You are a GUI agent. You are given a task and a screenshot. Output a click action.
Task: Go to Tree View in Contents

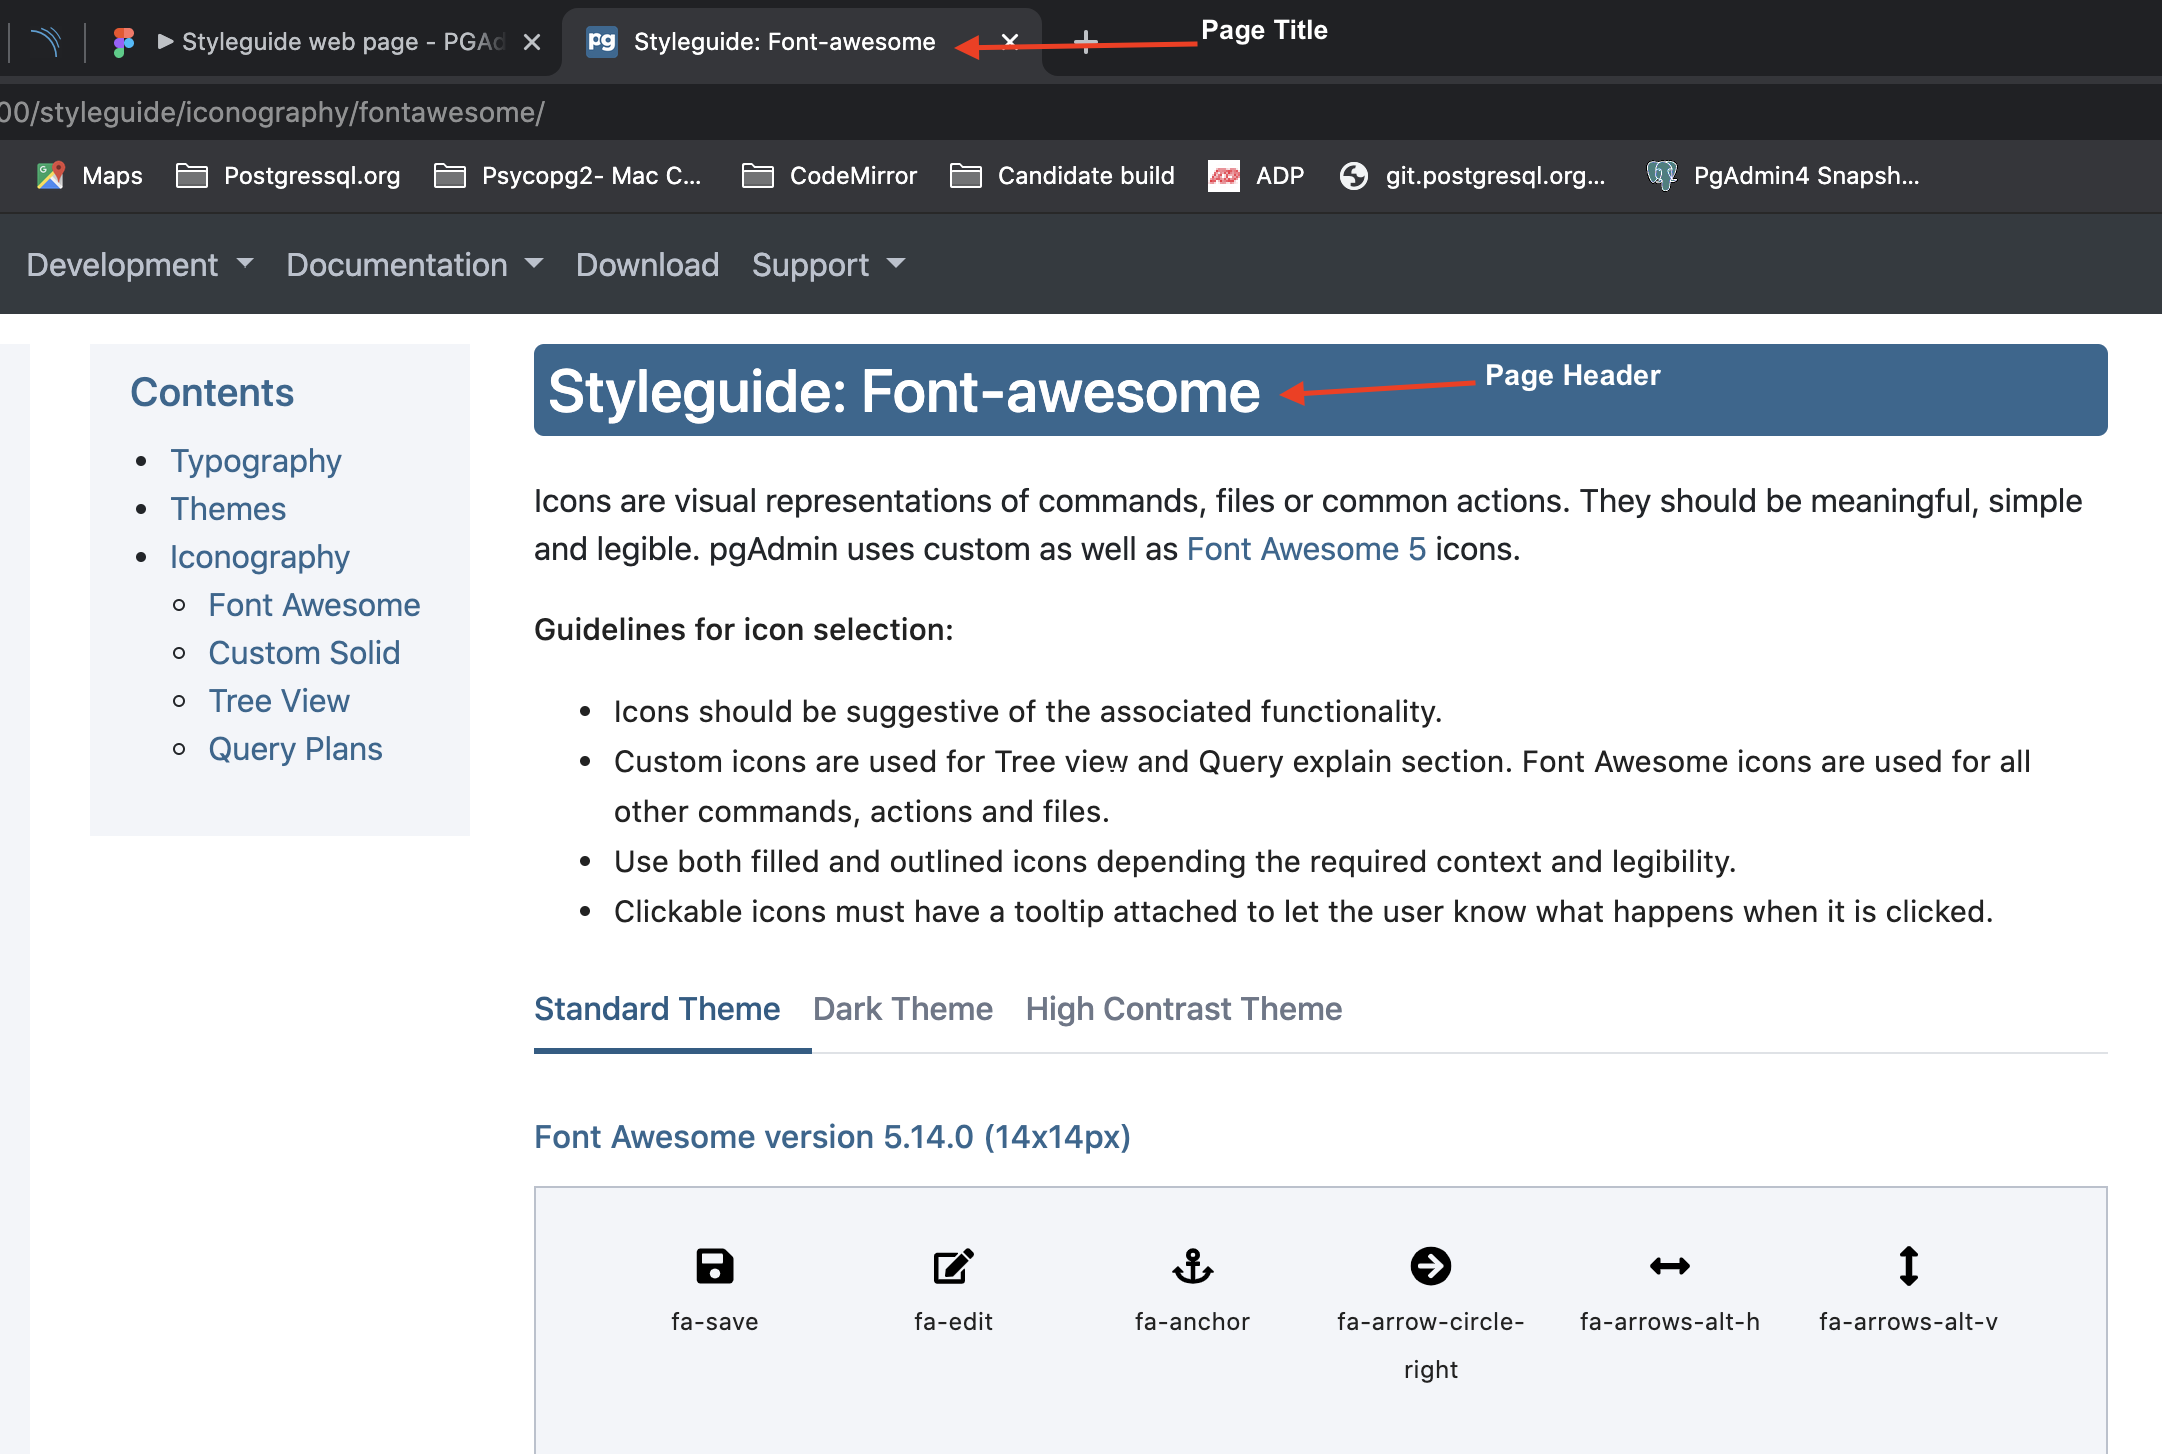click(x=279, y=701)
